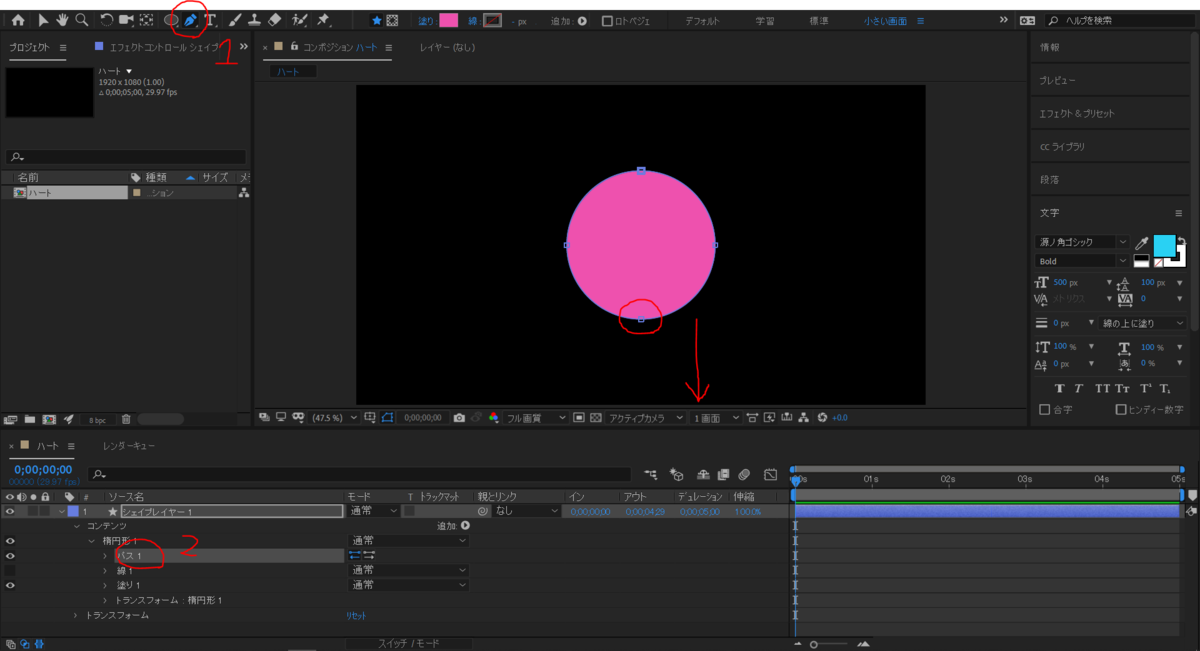The image size is (1200, 651).
Task: Toggle visibility eye of シェイプレイヤー 1
Action: 11,511
